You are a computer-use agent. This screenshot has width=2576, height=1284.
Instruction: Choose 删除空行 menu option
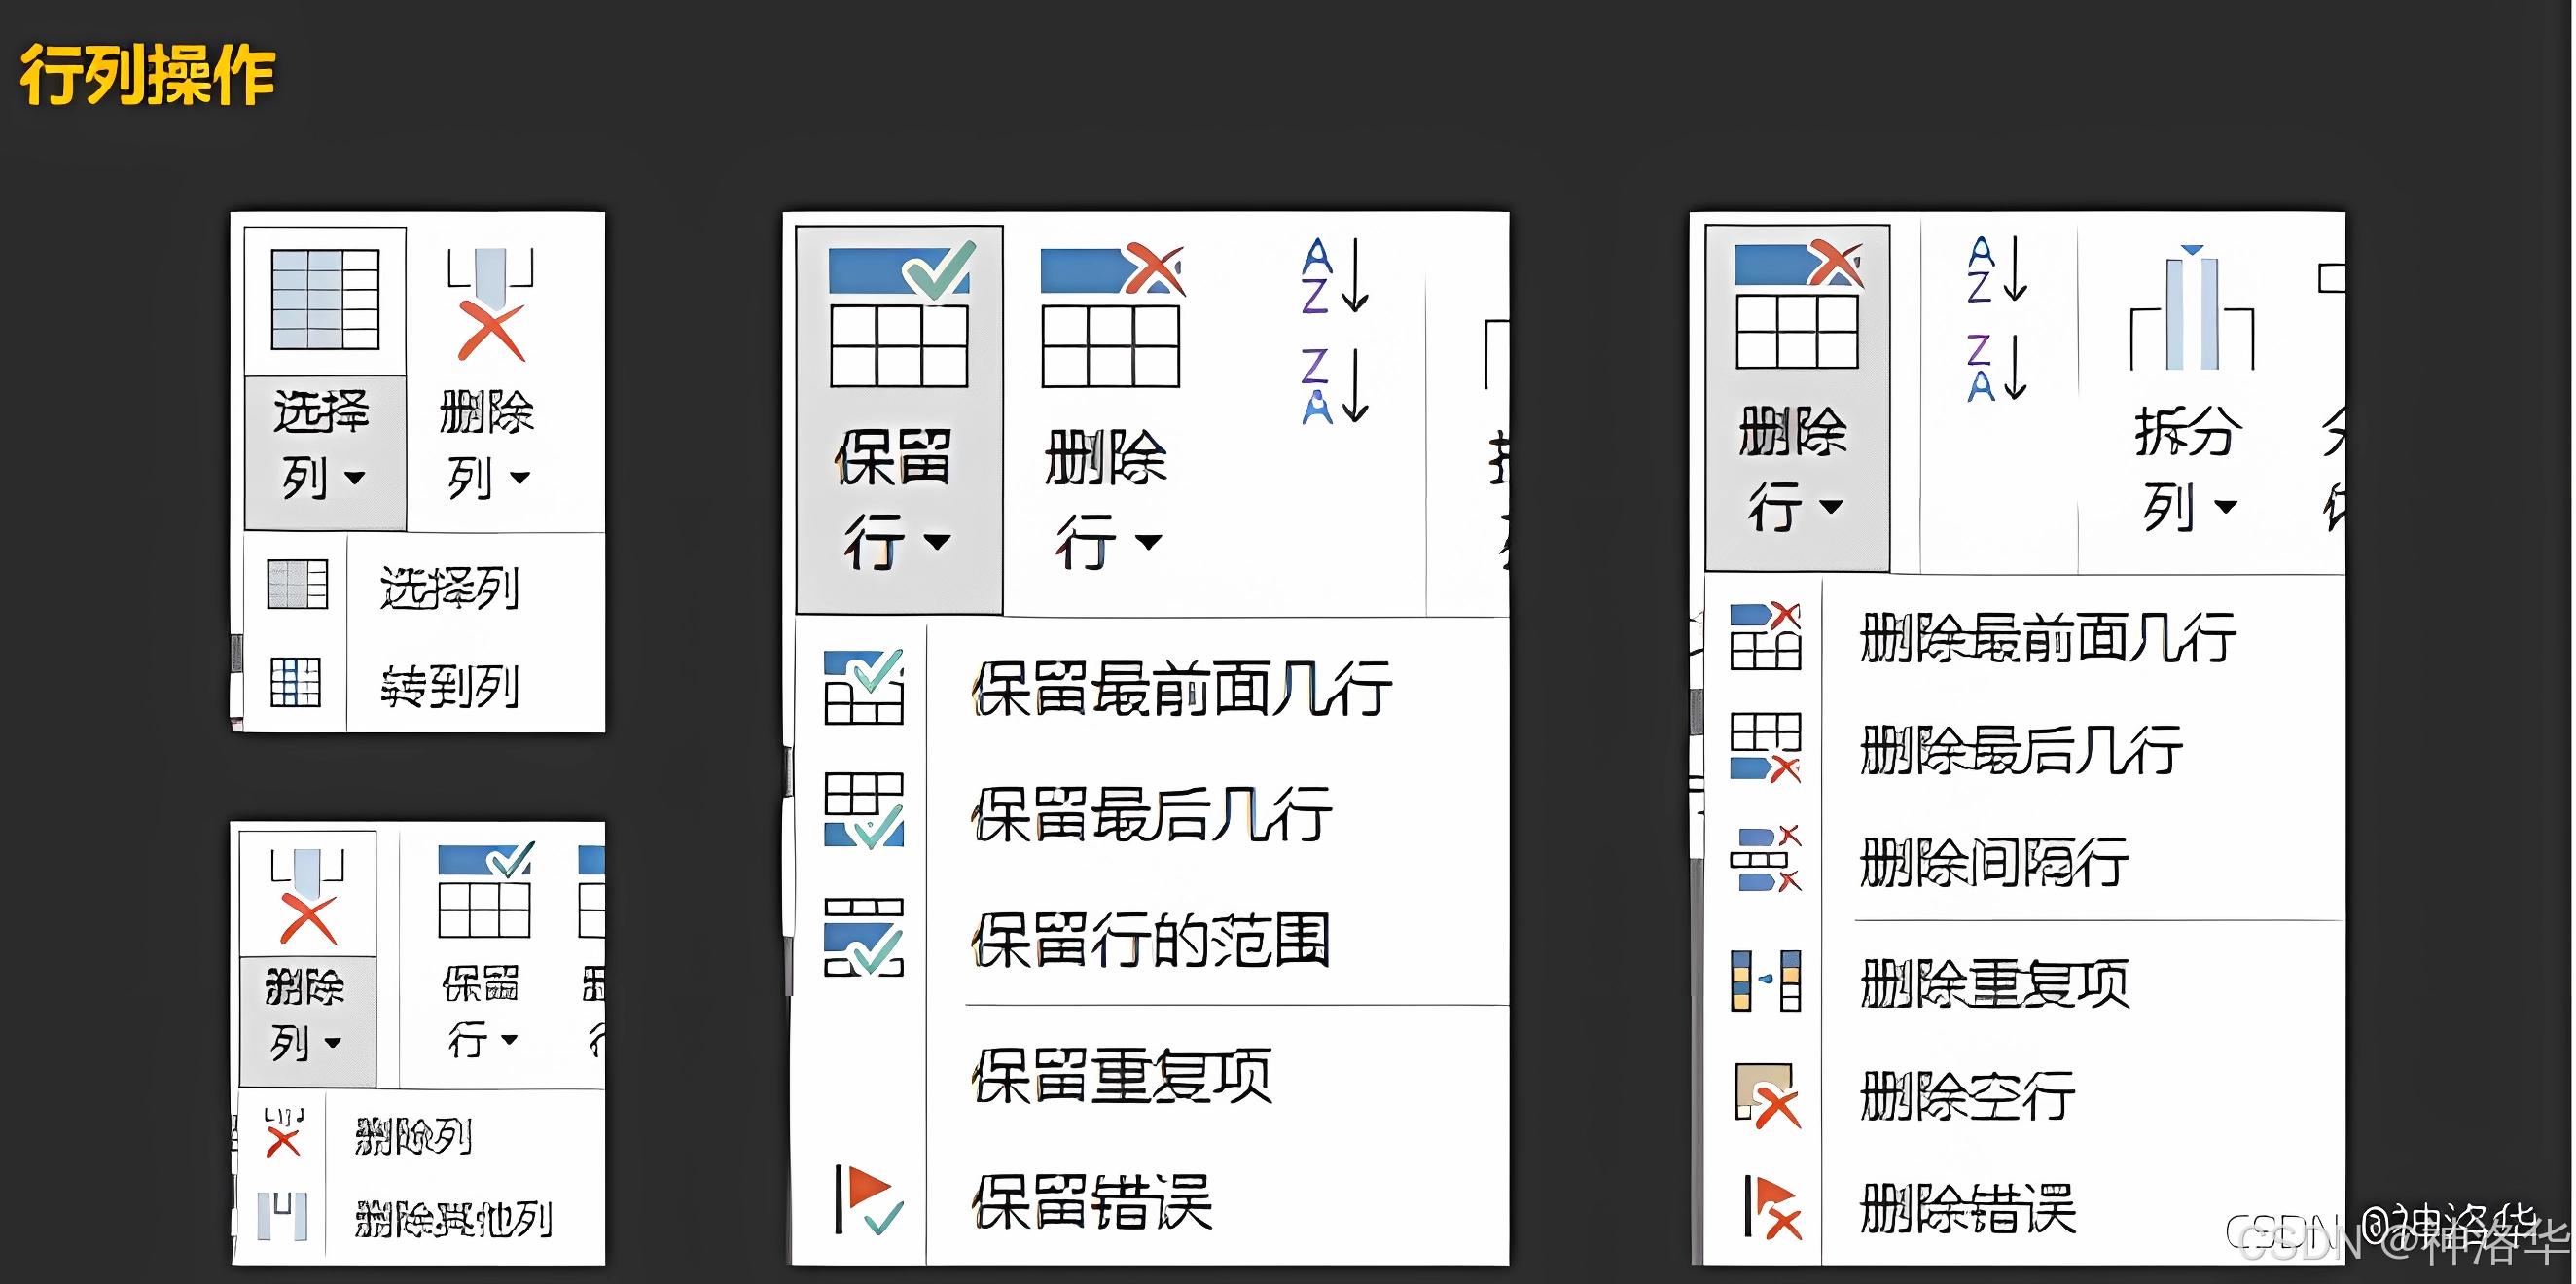(1967, 1096)
